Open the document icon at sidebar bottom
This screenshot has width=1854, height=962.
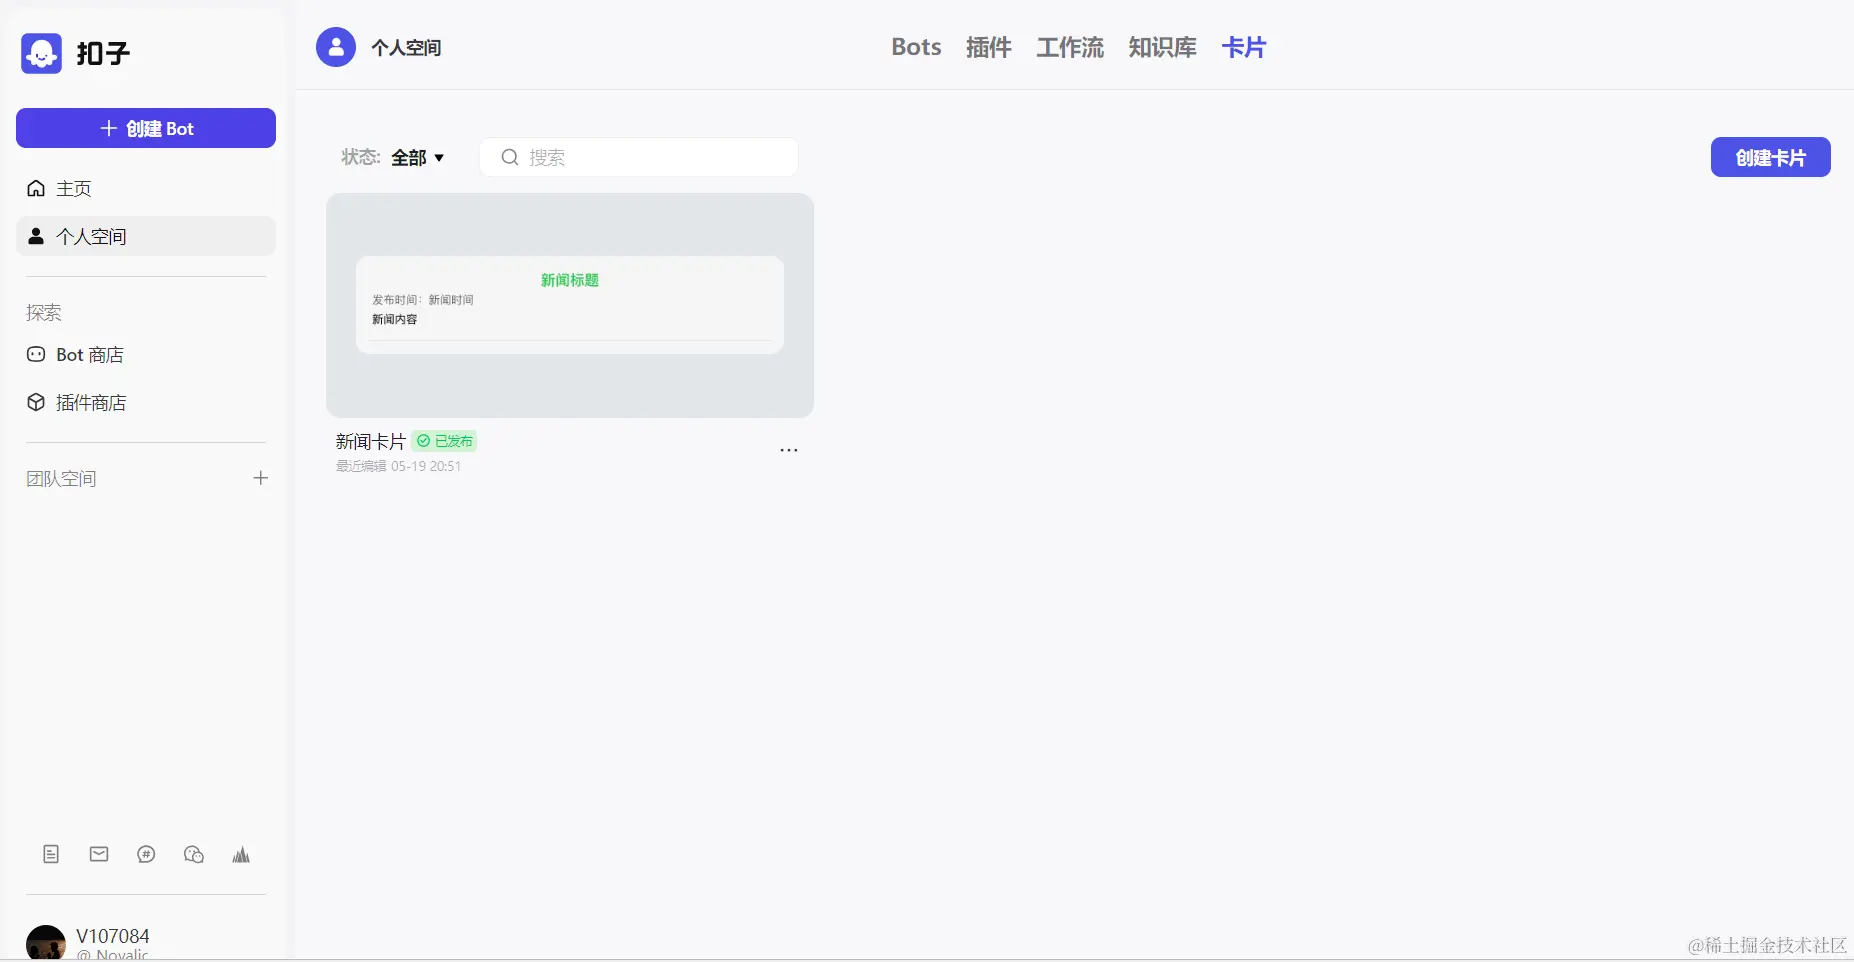[x=51, y=854]
